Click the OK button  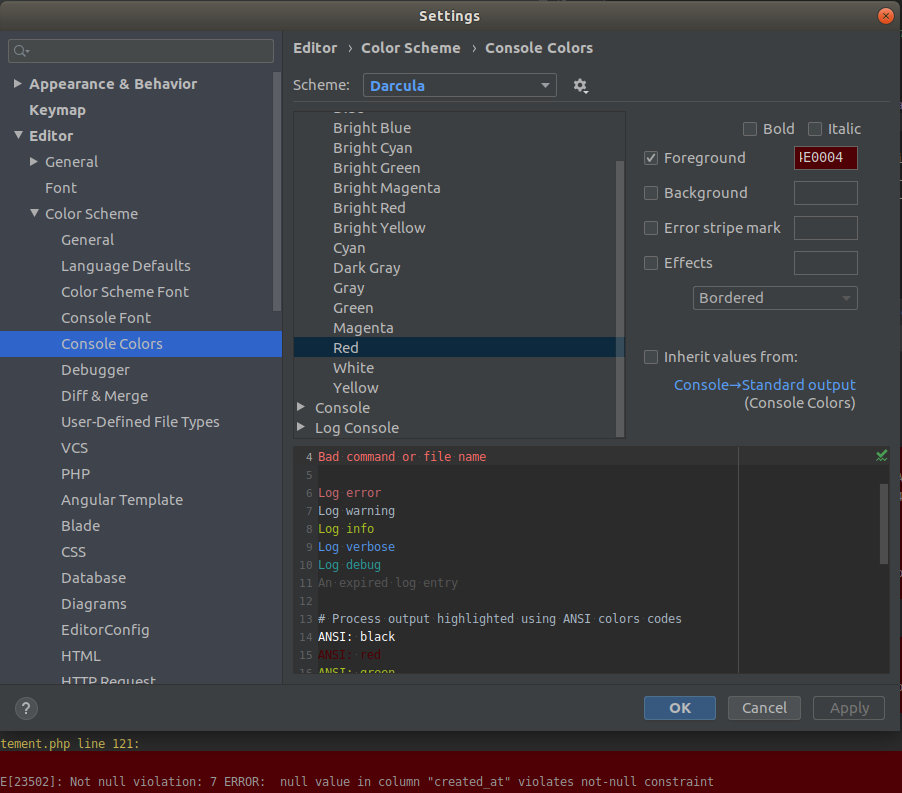(679, 707)
